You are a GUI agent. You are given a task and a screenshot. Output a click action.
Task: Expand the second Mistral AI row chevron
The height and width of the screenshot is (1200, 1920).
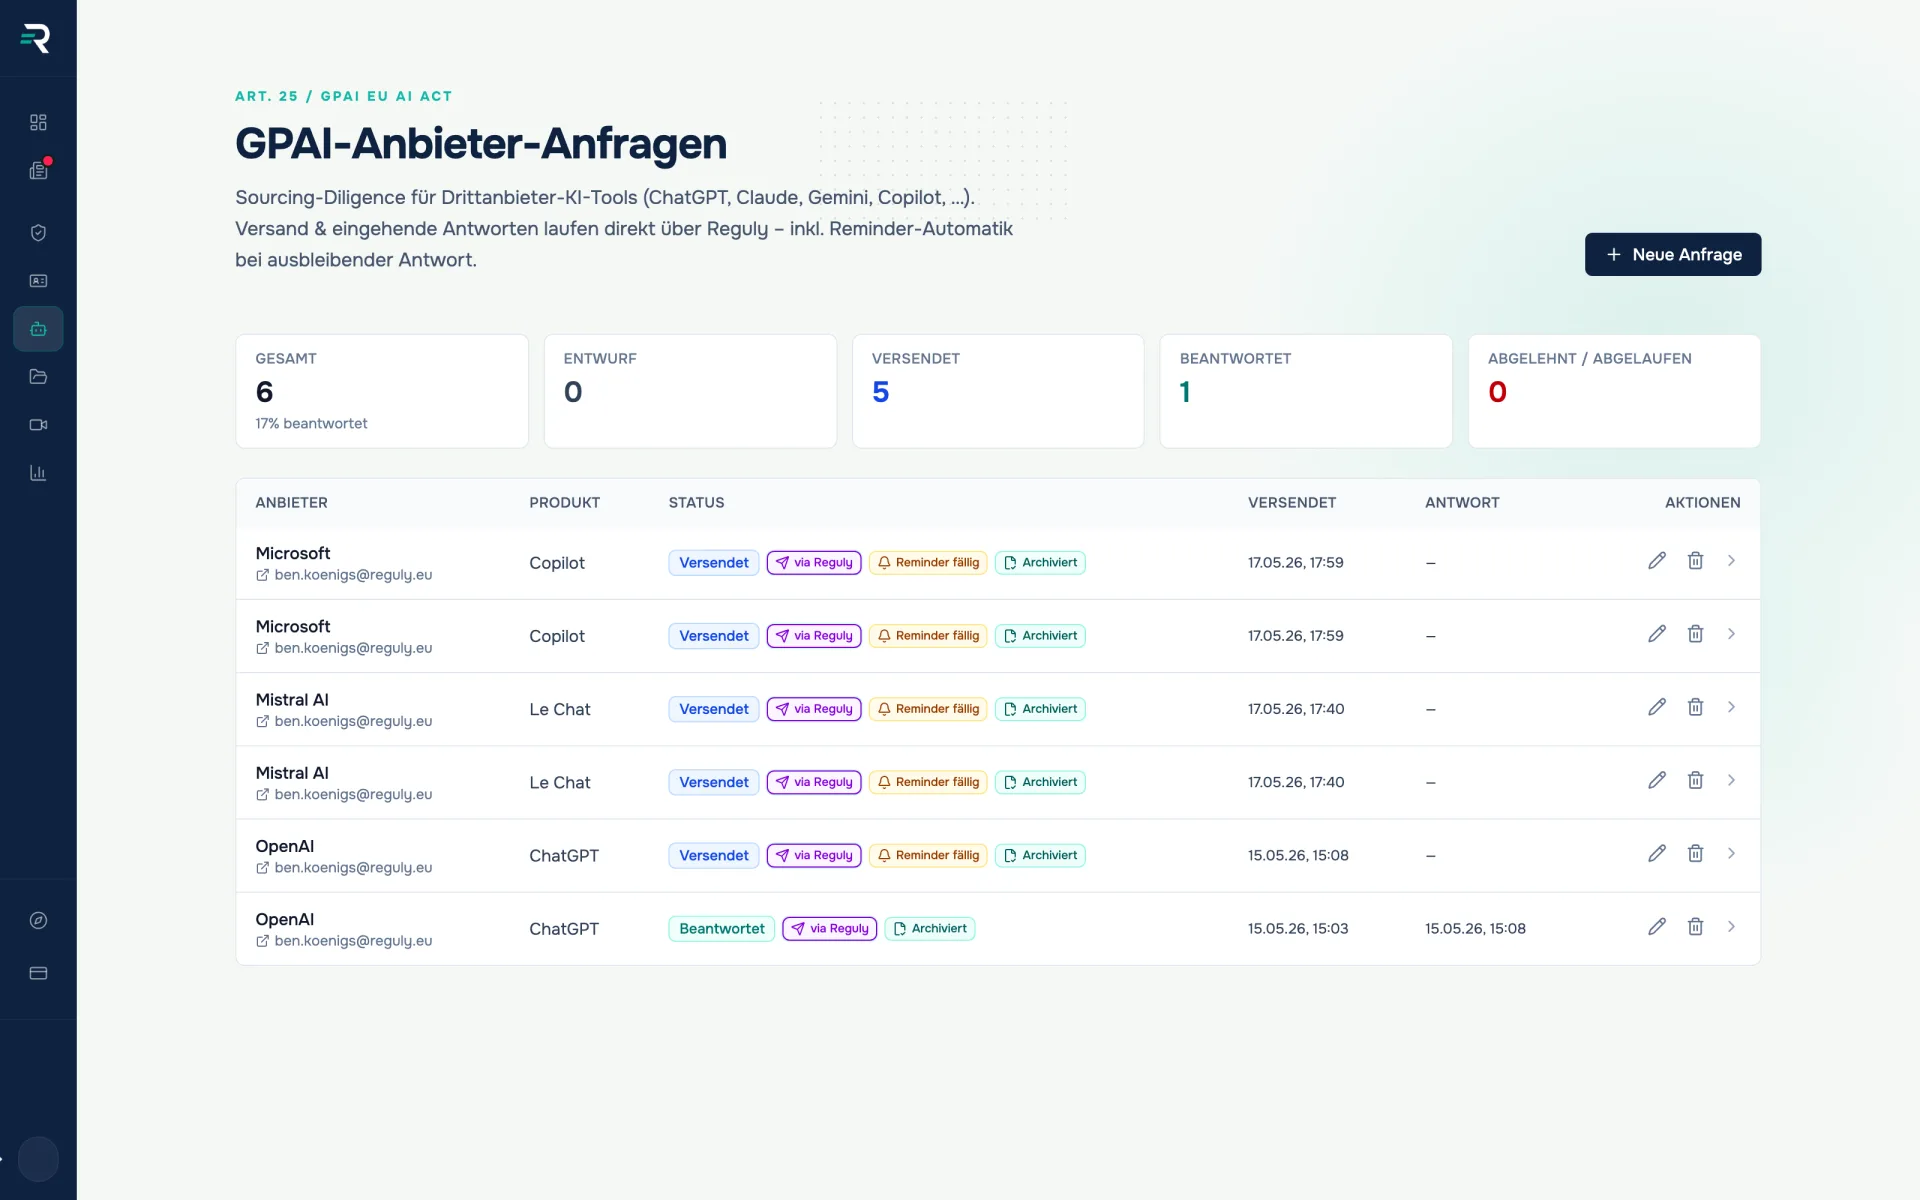(1731, 780)
